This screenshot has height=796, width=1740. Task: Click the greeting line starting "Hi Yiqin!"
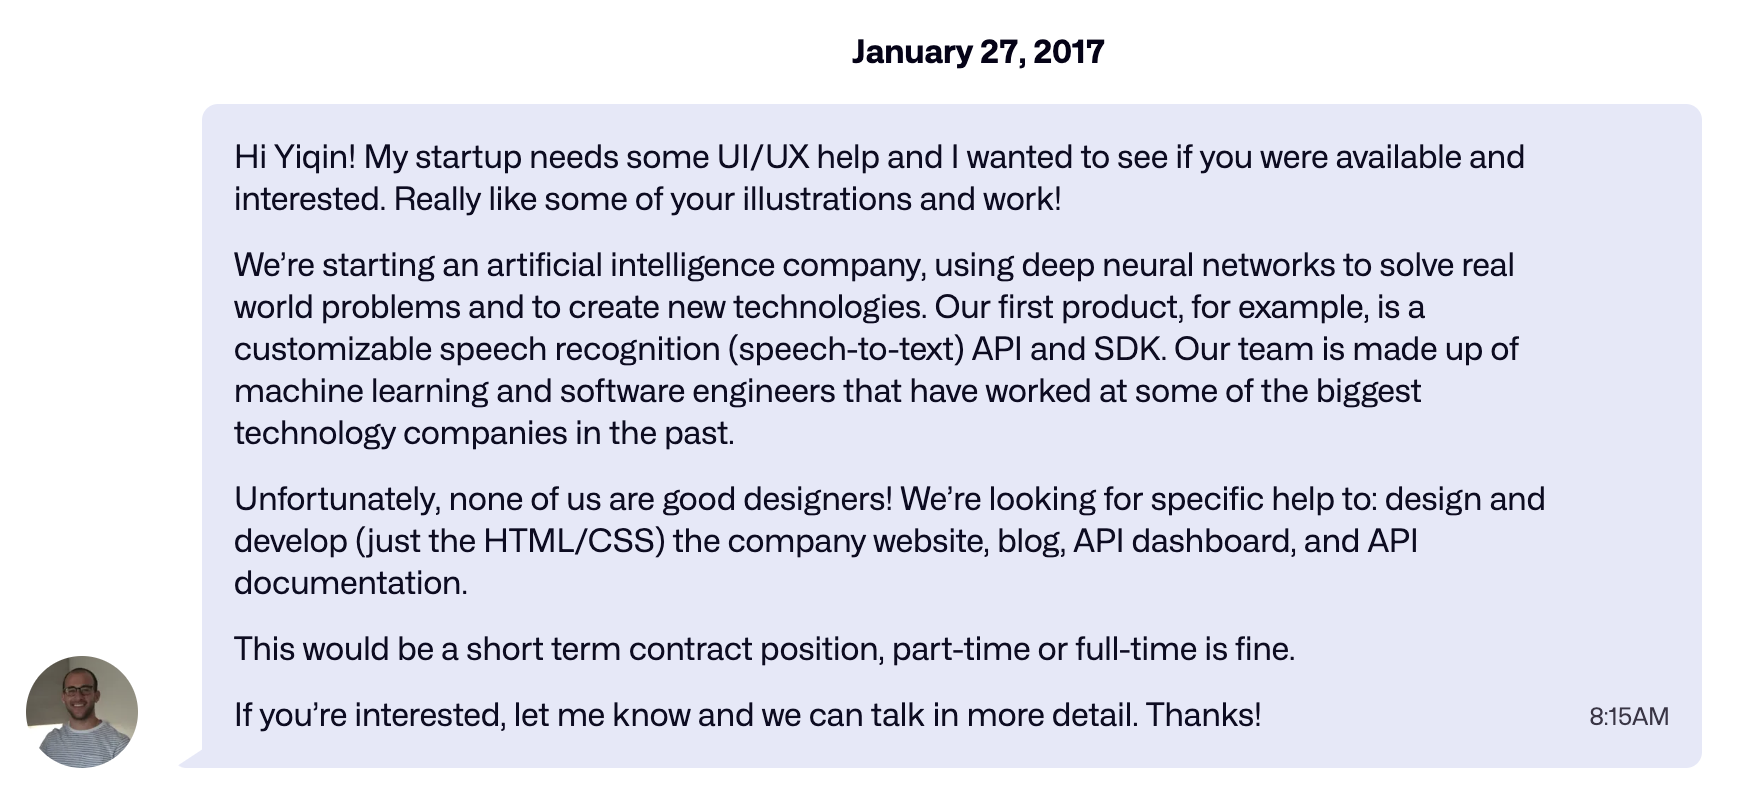click(x=878, y=157)
